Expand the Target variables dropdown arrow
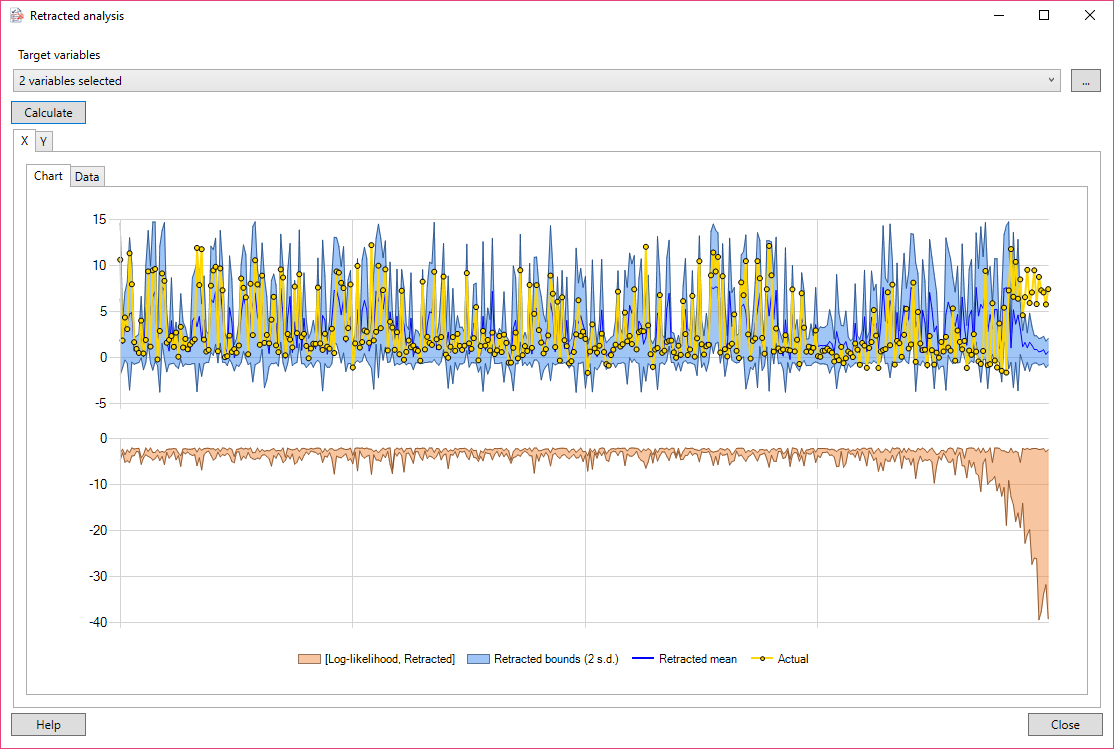Viewport: 1114px width, 749px height. [1051, 81]
